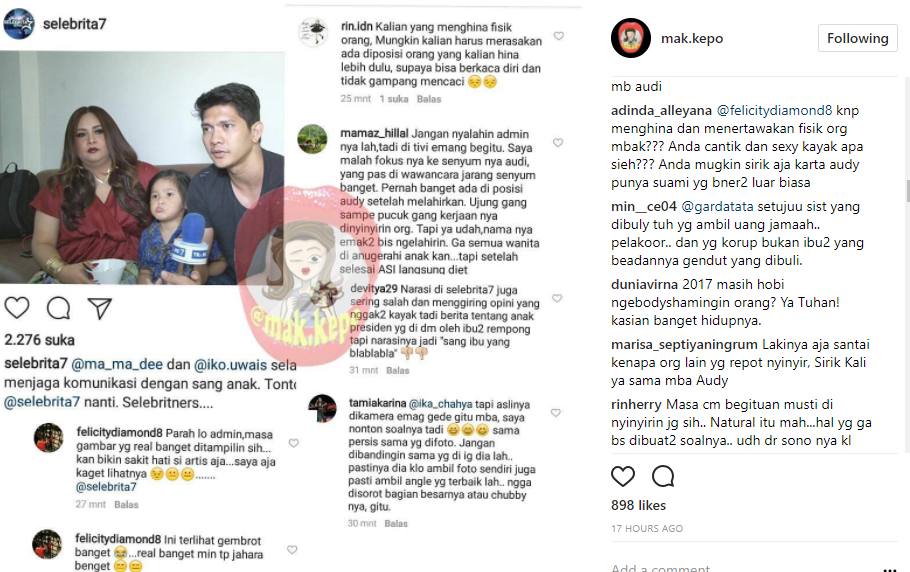Viewport: 910px width, 572px height.
Task: Like the mak.kepo post above 898 likes
Action: pyautogui.click(x=623, y=476)
